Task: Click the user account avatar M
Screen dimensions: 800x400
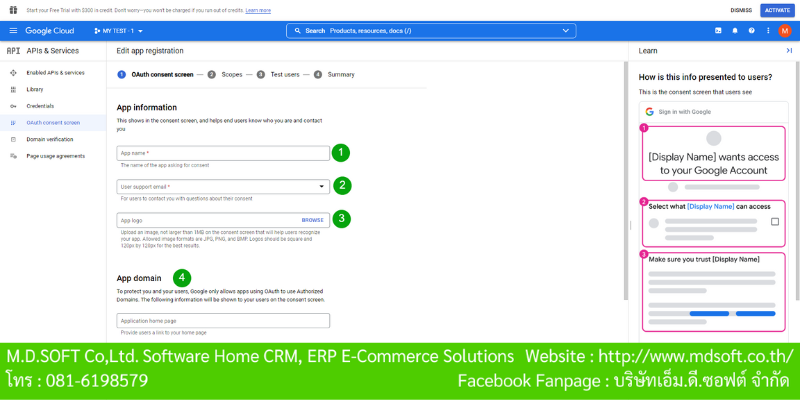Action: pyautogui.click(x=785, y=31)
